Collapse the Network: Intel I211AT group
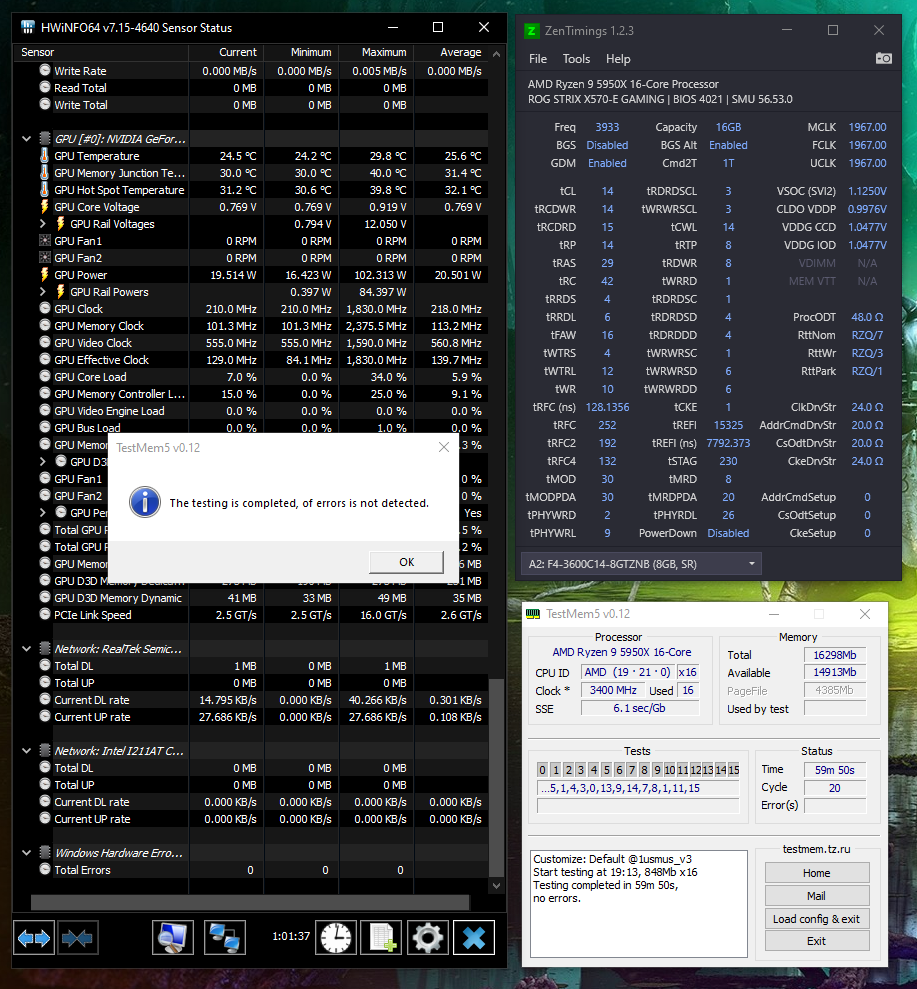 [x=26, y=751]
